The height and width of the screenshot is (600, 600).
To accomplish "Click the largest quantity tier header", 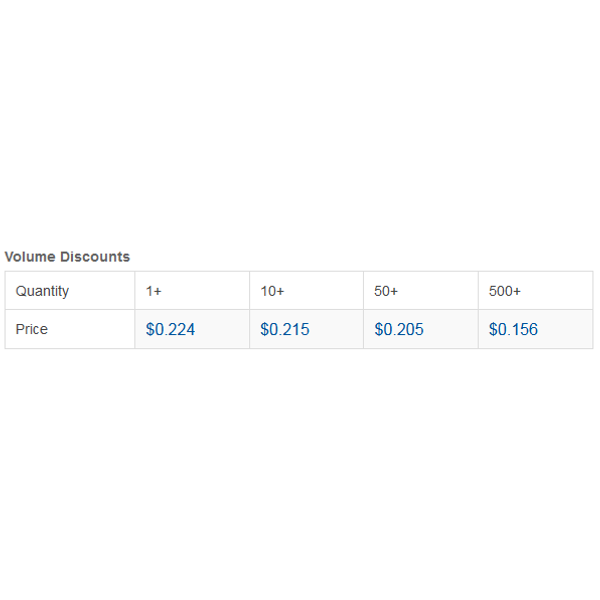I will pos(505,291).
